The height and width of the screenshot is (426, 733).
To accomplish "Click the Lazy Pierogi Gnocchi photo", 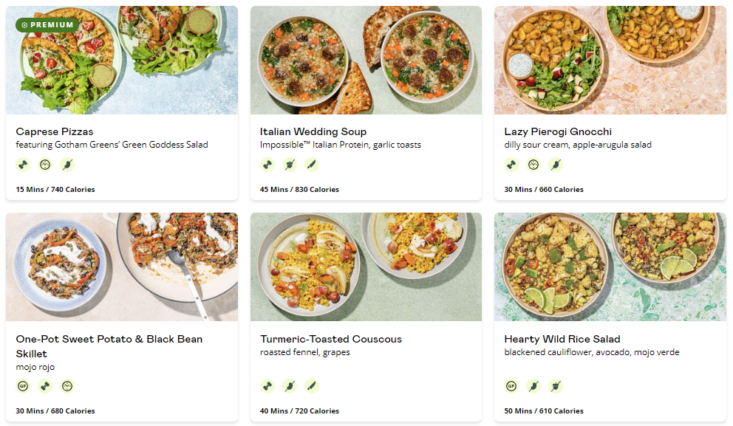I will click(610, 60).
